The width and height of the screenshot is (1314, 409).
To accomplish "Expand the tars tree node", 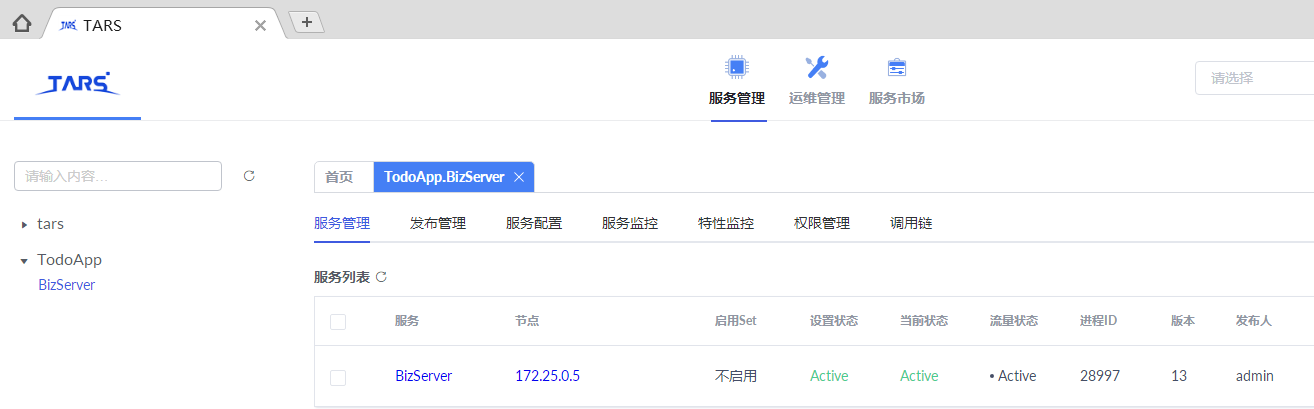I will [24, 225].
